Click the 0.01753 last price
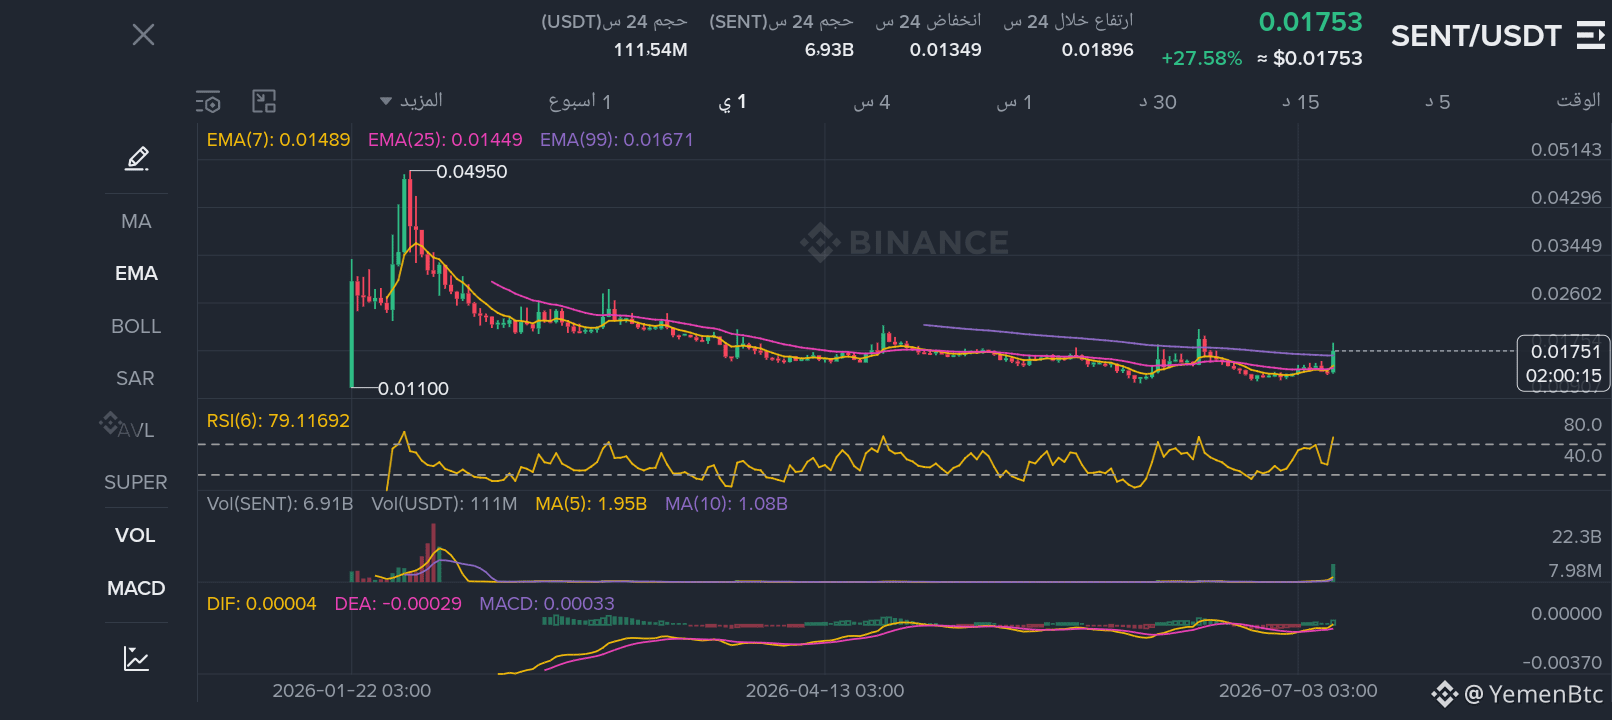1612x720 pixels. [x=1310, y=22]
